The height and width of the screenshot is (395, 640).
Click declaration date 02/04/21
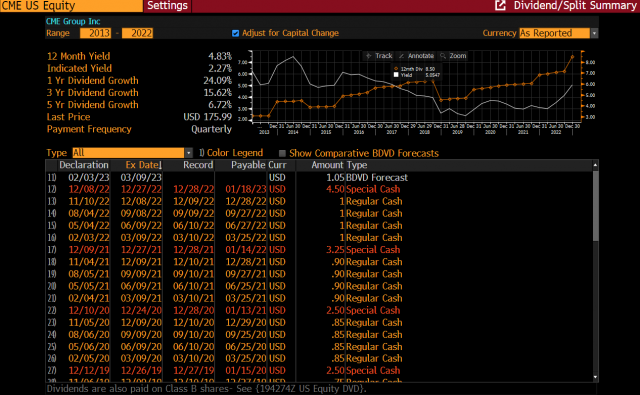pos(89,298)
